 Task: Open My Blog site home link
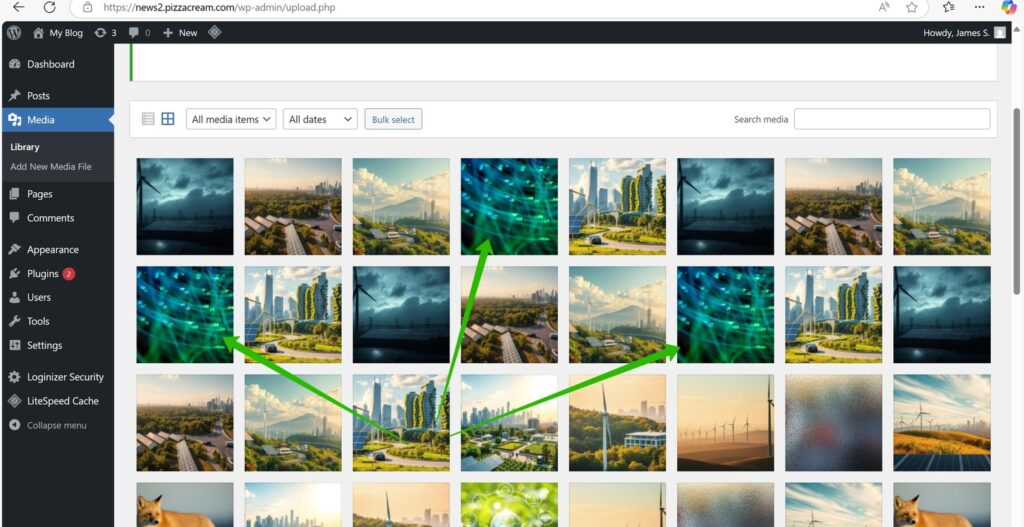57,33
